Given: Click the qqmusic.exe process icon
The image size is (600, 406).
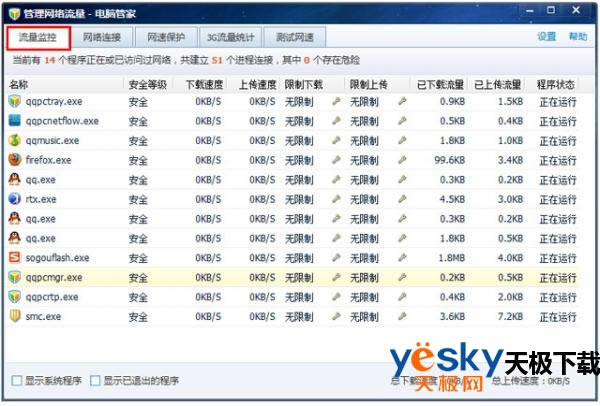Looking at the screenshot, I should pos(14,141).
